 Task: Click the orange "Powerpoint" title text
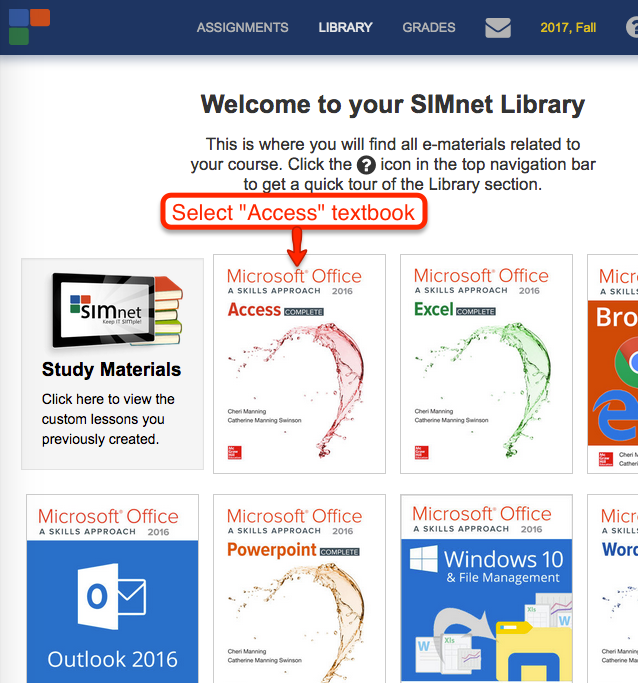pyautogui.click(x=272, y=550)
